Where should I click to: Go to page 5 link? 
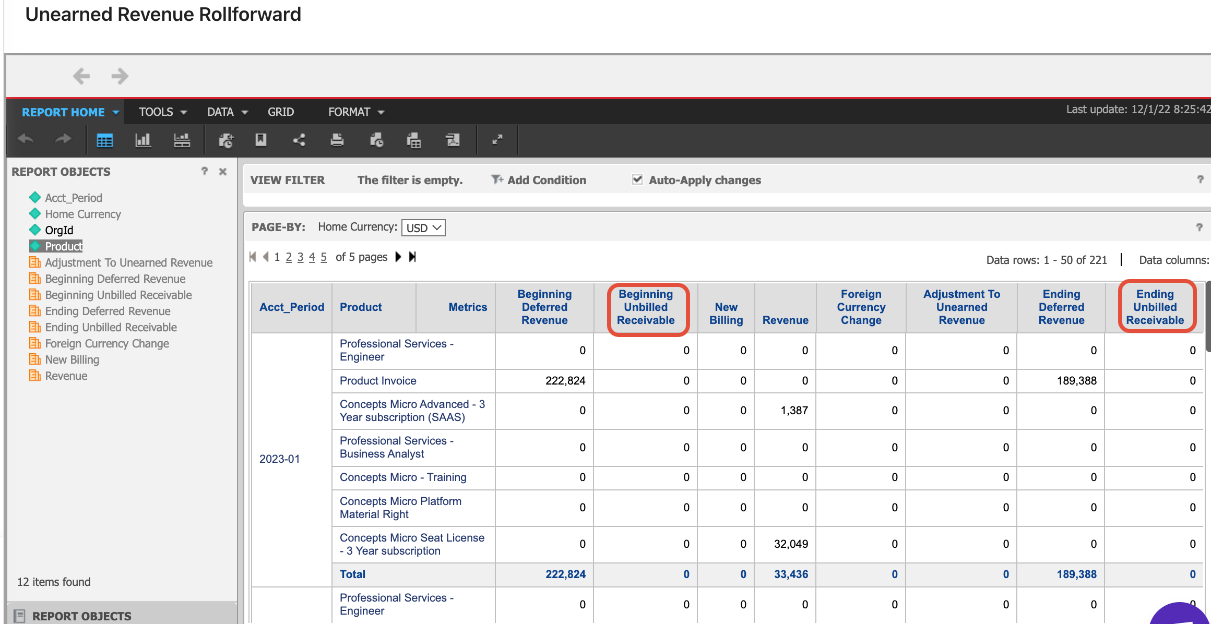pos(324,257)
